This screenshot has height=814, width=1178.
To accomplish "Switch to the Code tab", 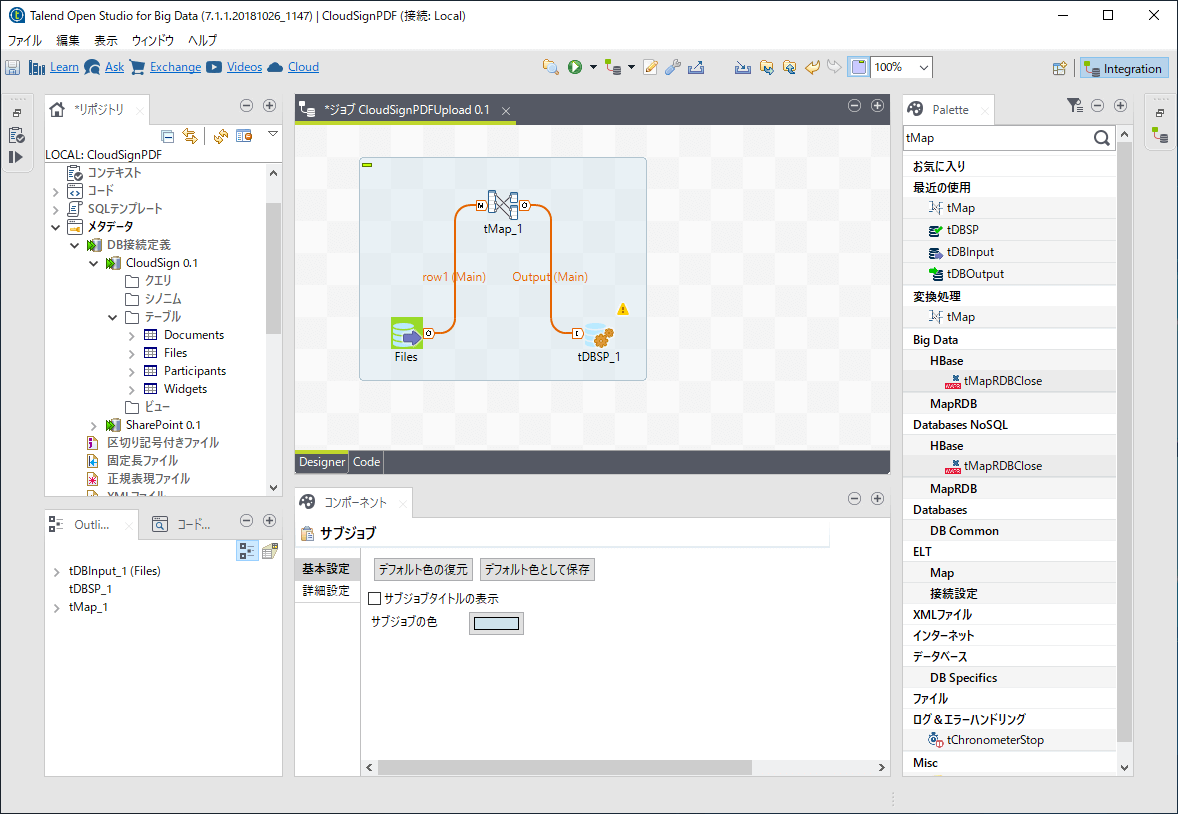I will [366, 462].
